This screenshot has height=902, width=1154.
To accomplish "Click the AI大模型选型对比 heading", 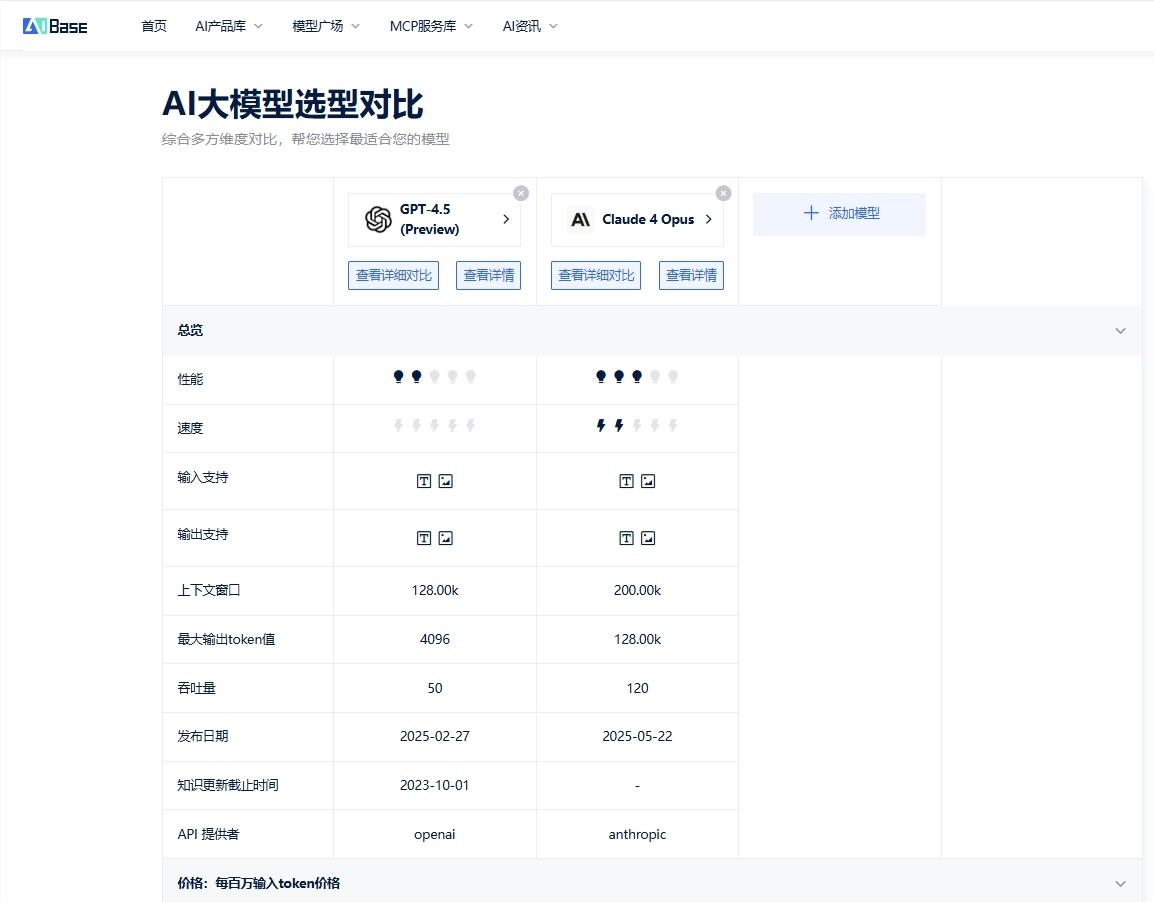I will coord(293,104).
